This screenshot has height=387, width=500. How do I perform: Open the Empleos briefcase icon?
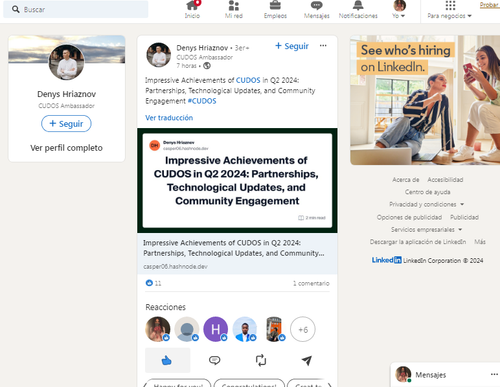(275, 5)
